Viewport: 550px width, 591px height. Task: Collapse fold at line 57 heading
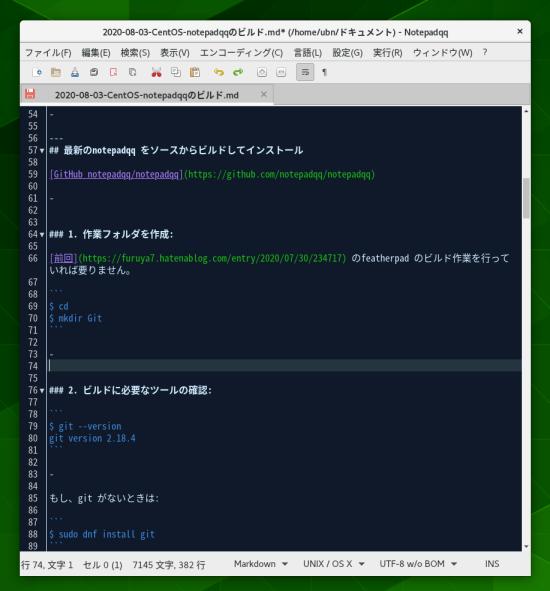42,151
